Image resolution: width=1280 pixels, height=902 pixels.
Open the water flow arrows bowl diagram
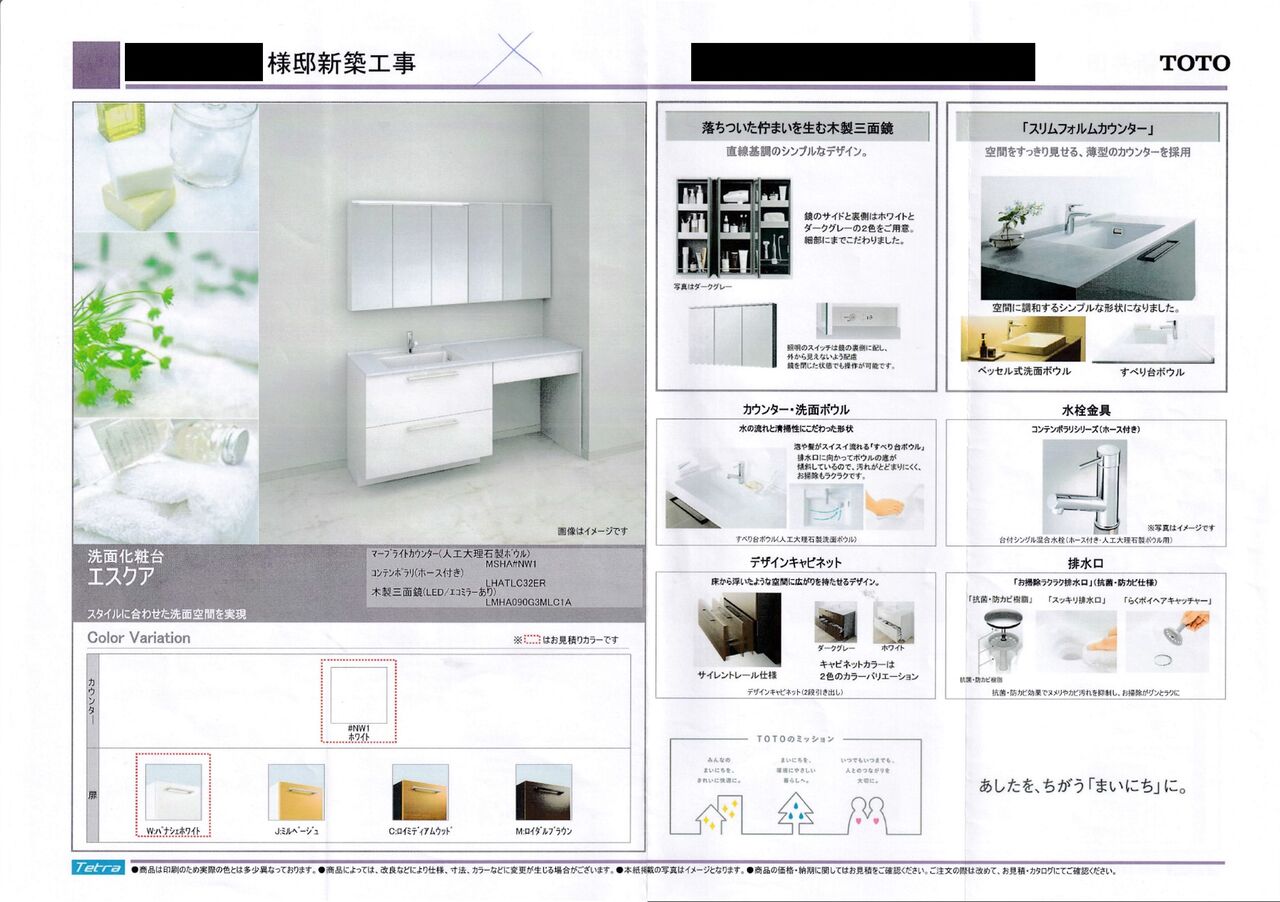(826, 506)
